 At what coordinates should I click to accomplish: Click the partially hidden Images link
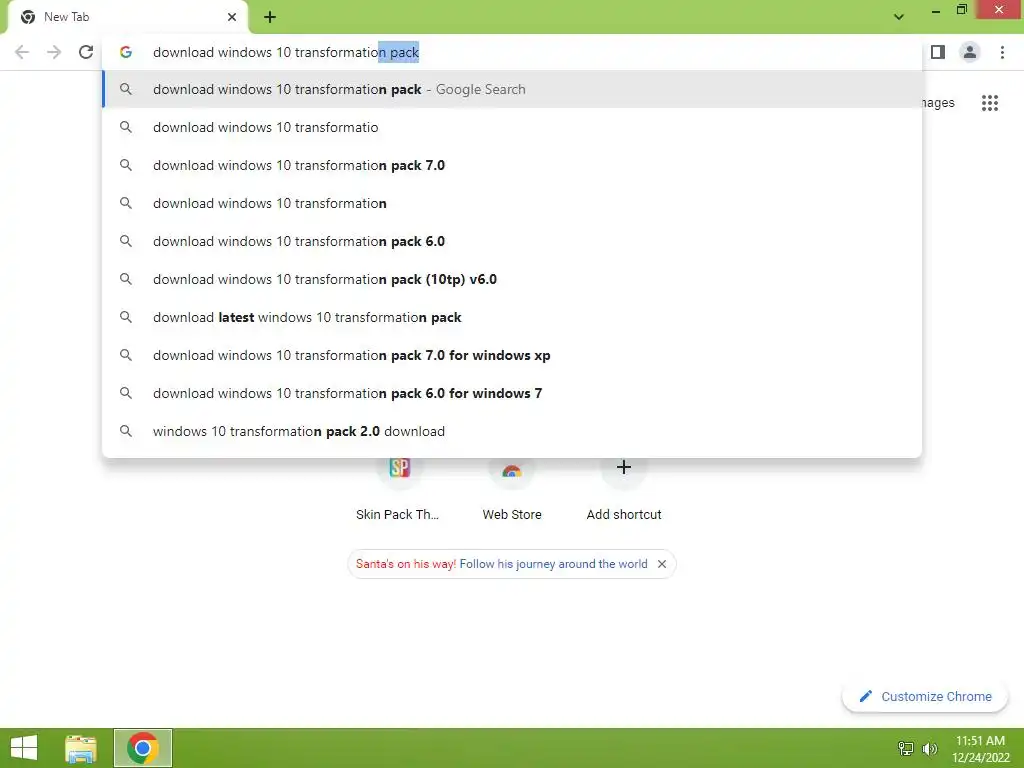coord(938,103)
